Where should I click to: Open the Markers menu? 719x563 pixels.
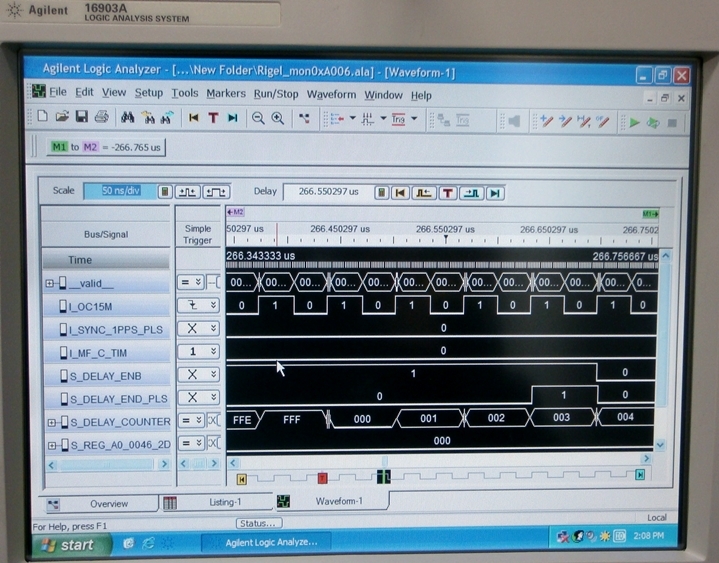226,94
